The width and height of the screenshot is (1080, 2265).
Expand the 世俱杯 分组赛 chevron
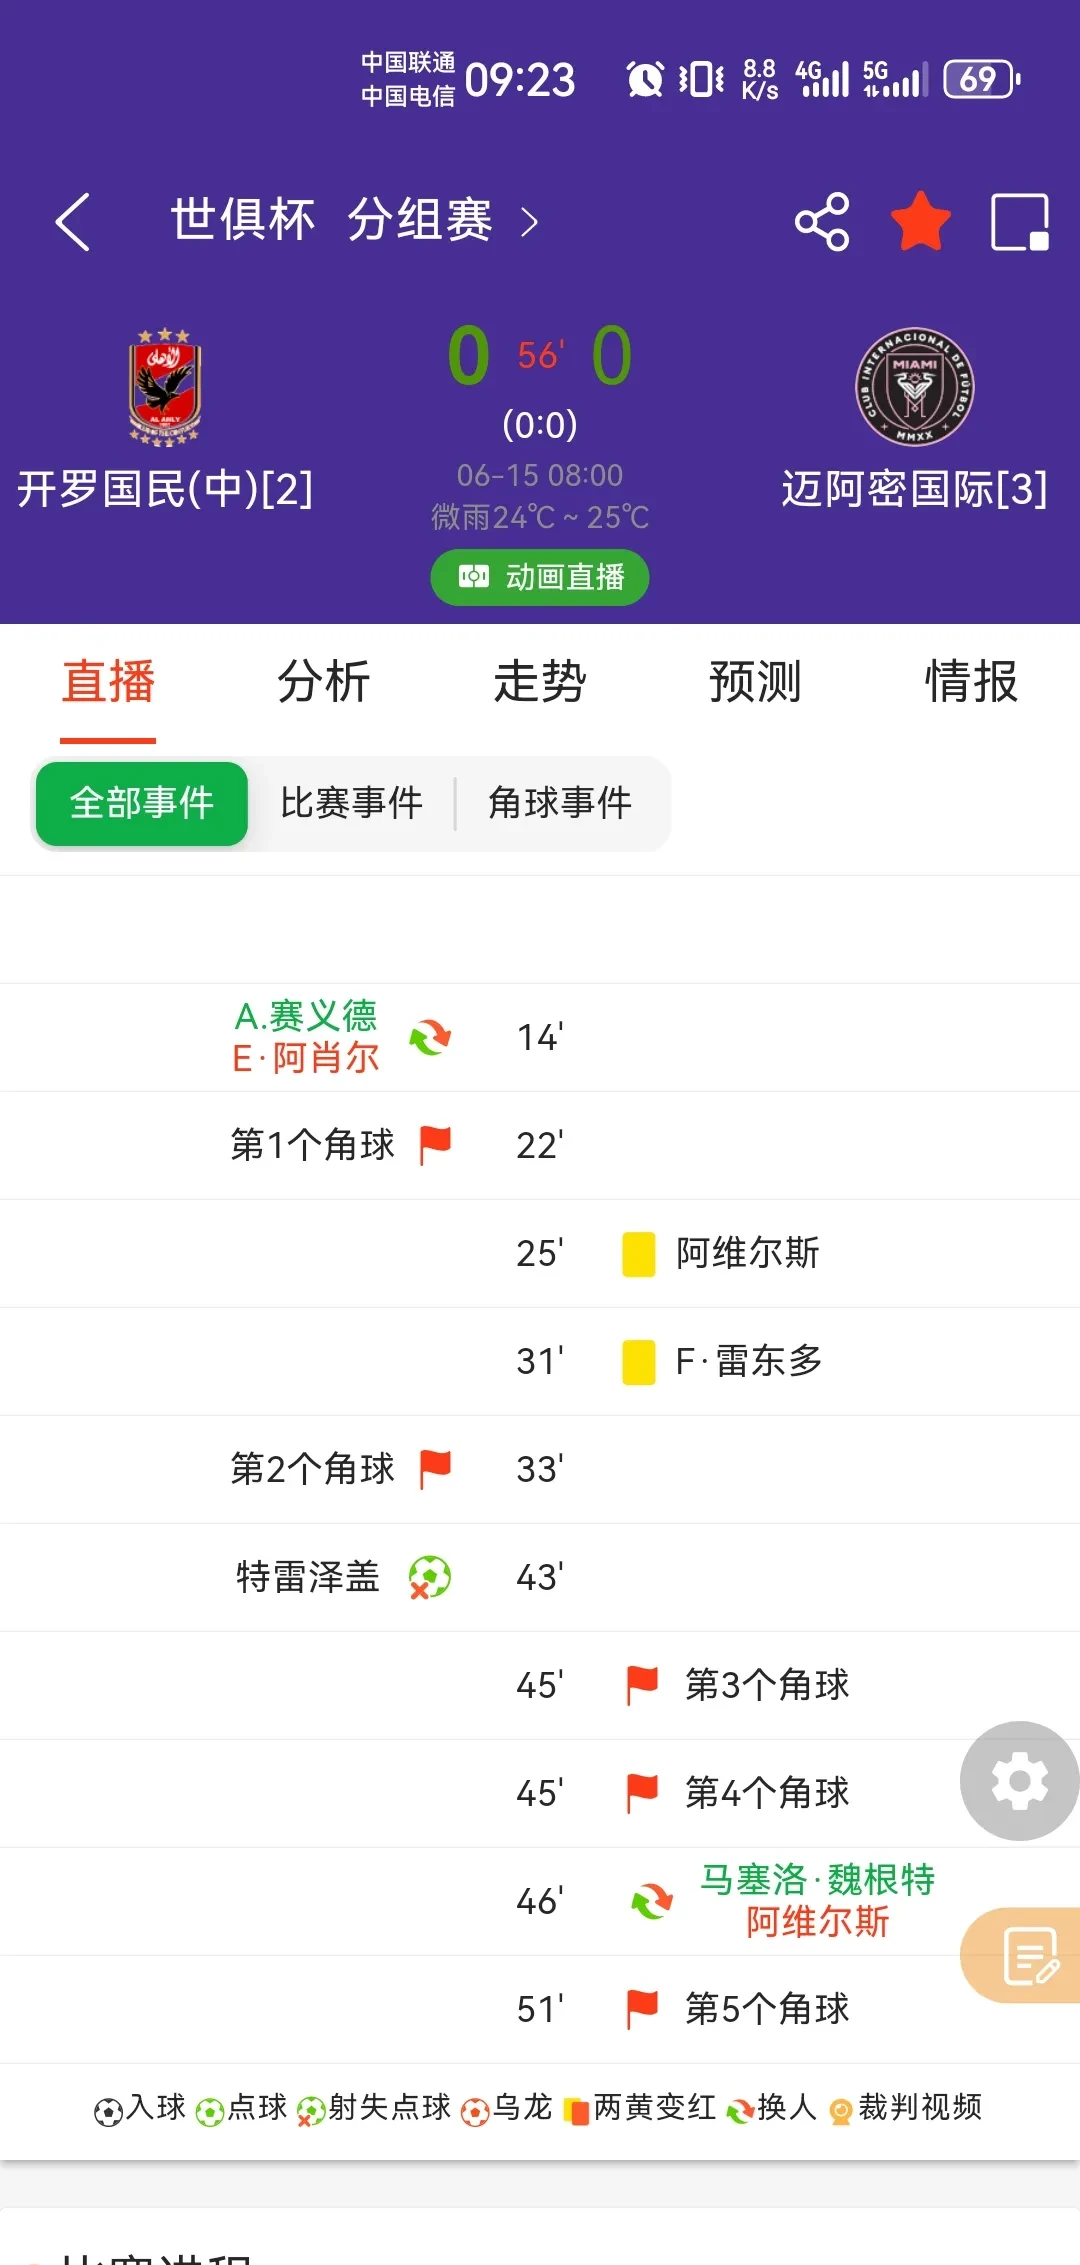pos(530,222)
